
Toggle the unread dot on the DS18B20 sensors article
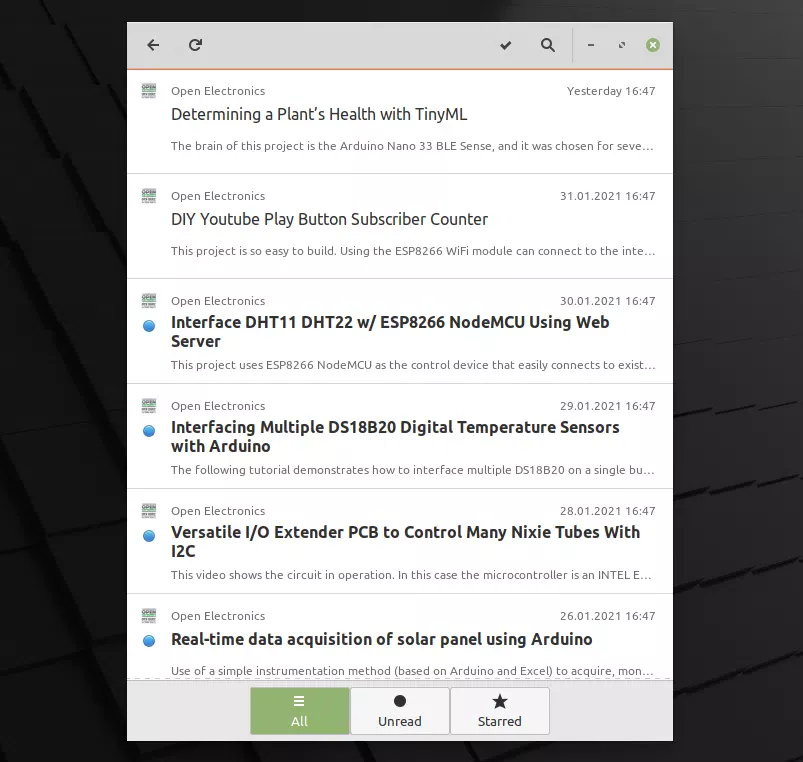[x=151, y=430]
